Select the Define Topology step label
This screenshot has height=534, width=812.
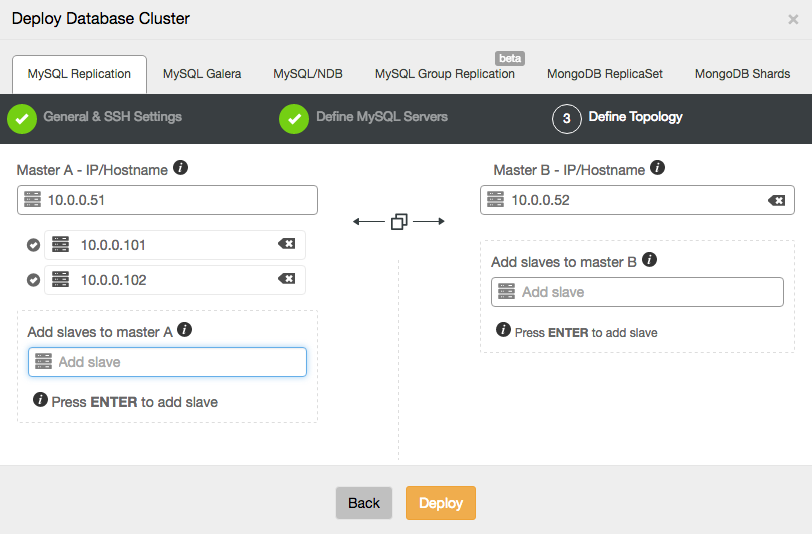pyautogui.click(x=635, y=117)
